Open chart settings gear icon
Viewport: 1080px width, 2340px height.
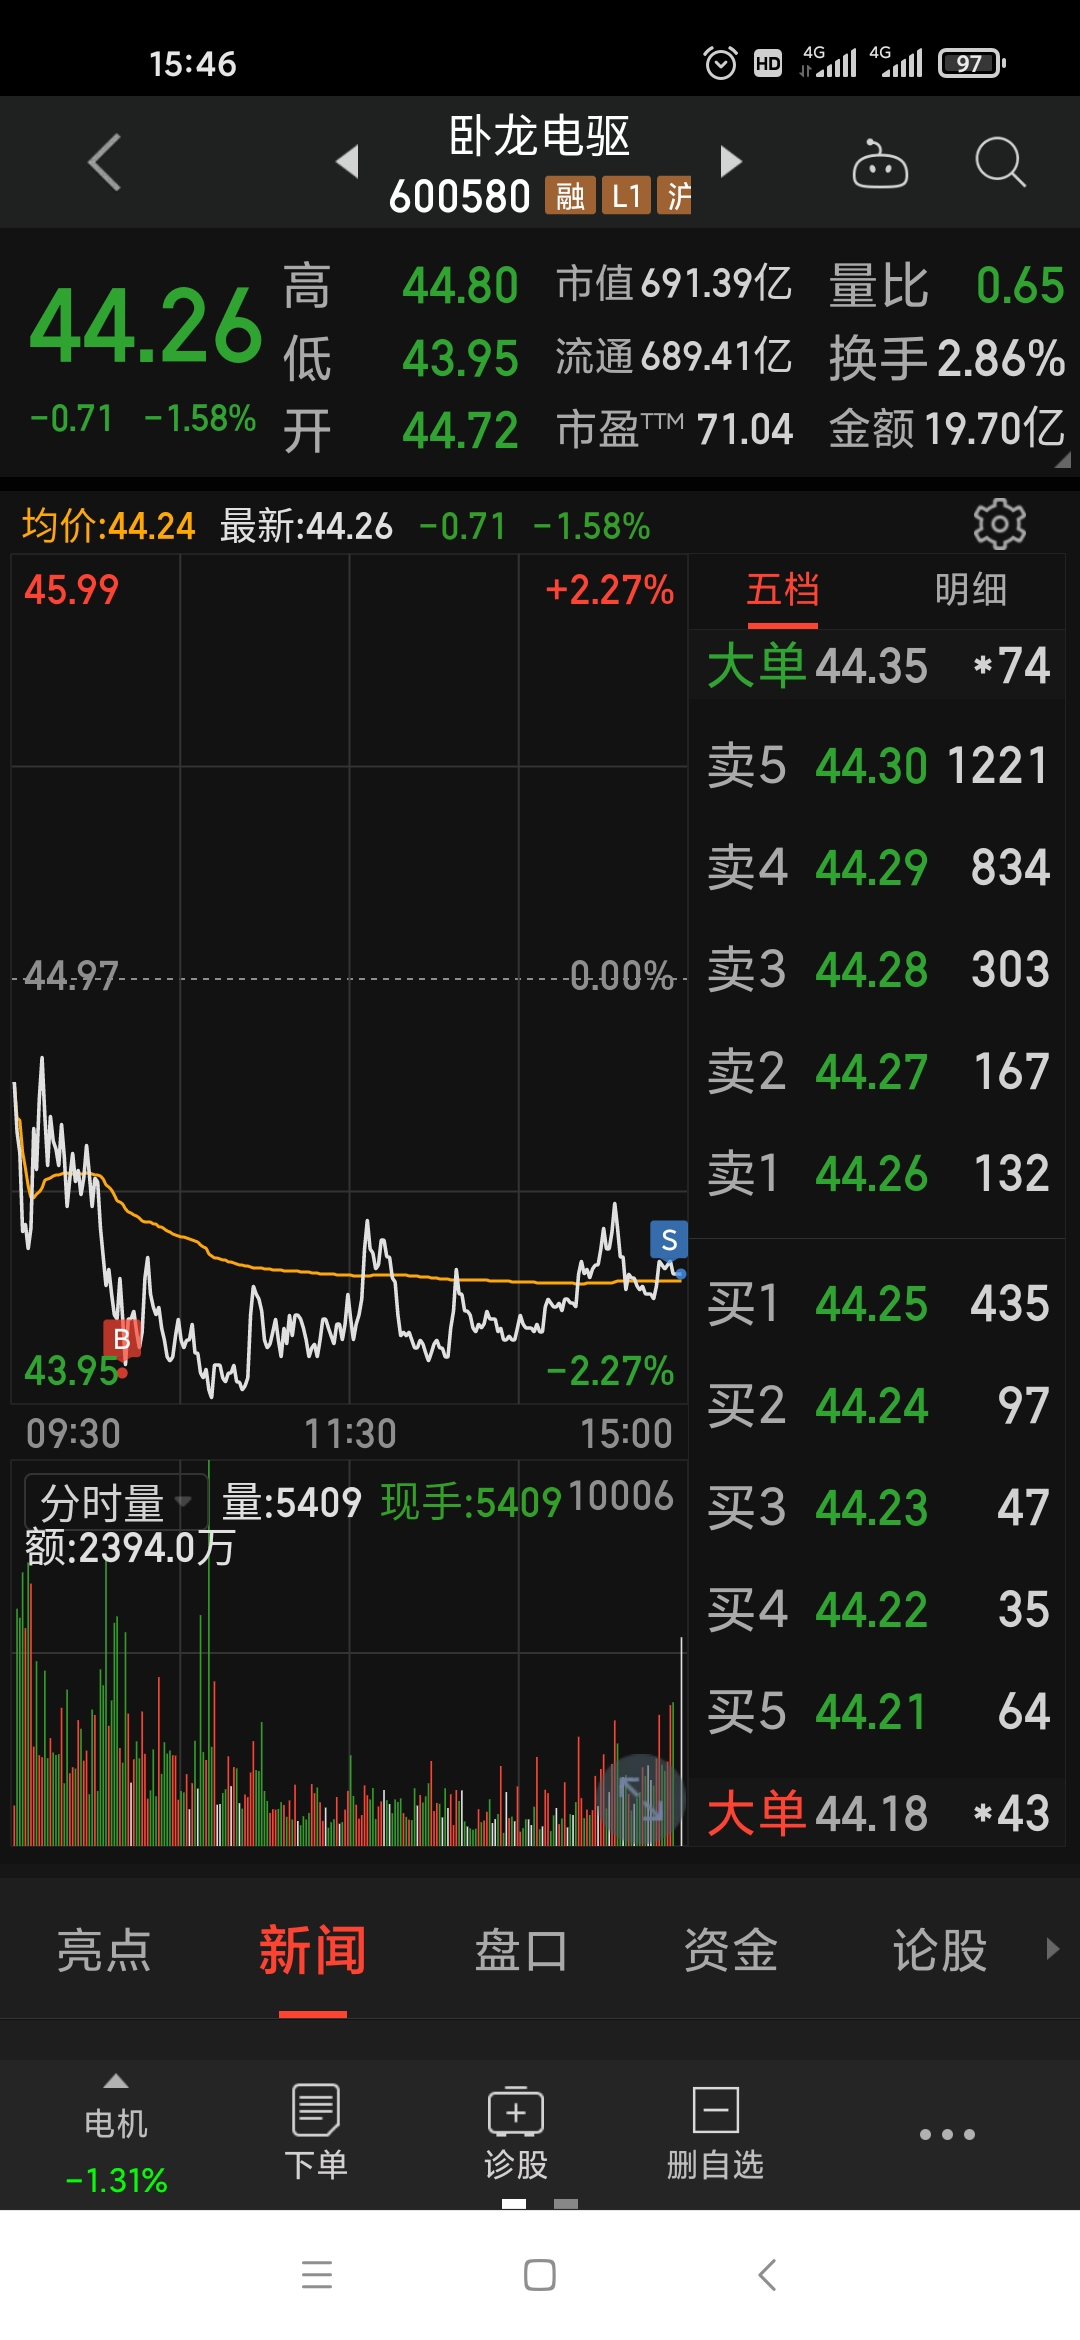click(x=999, y=523)
